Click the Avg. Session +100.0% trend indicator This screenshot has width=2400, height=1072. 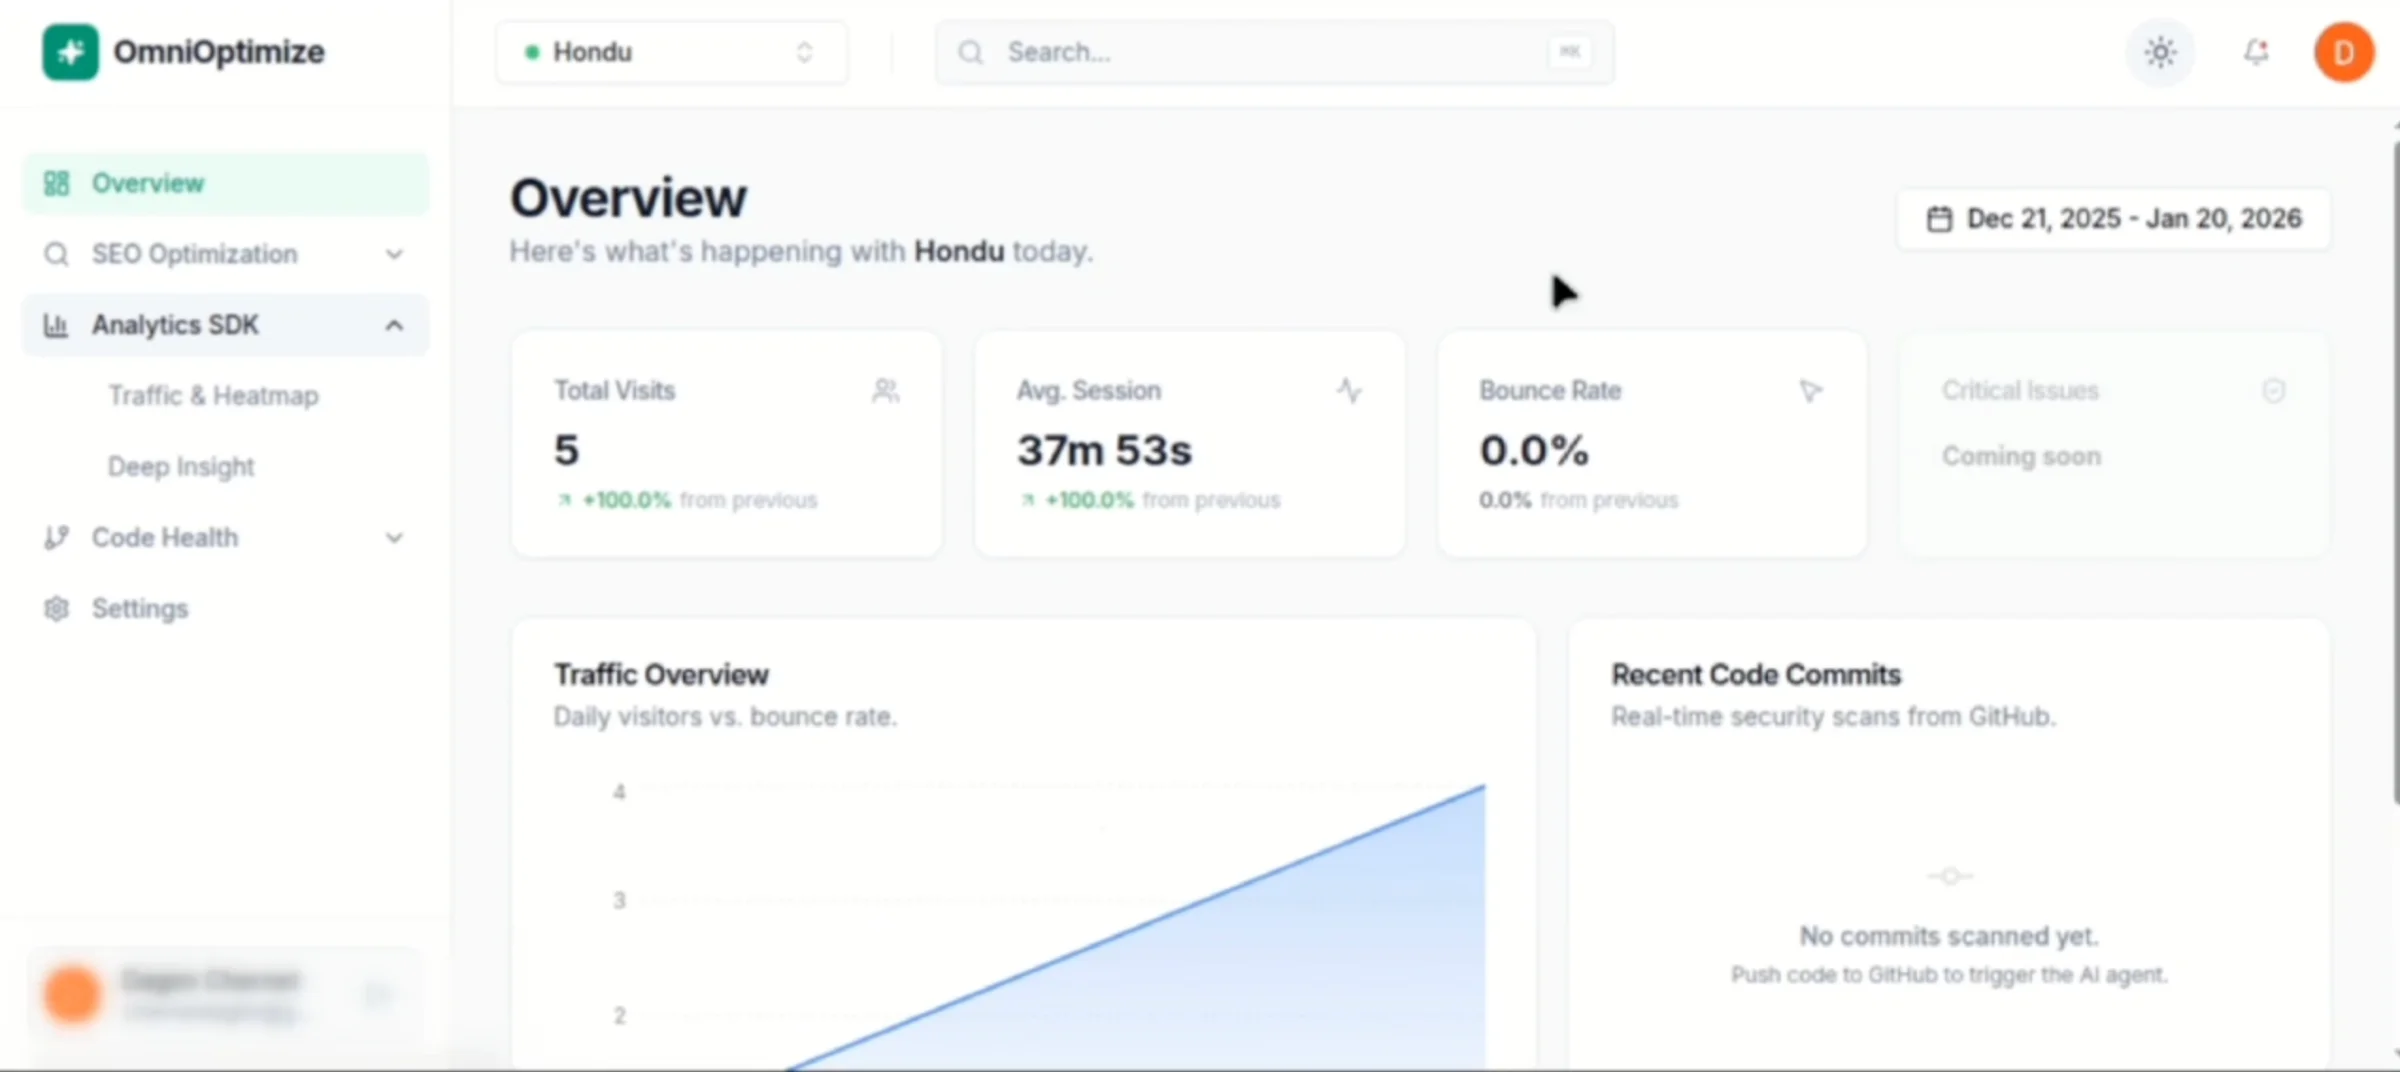(x=1077, y=500)
